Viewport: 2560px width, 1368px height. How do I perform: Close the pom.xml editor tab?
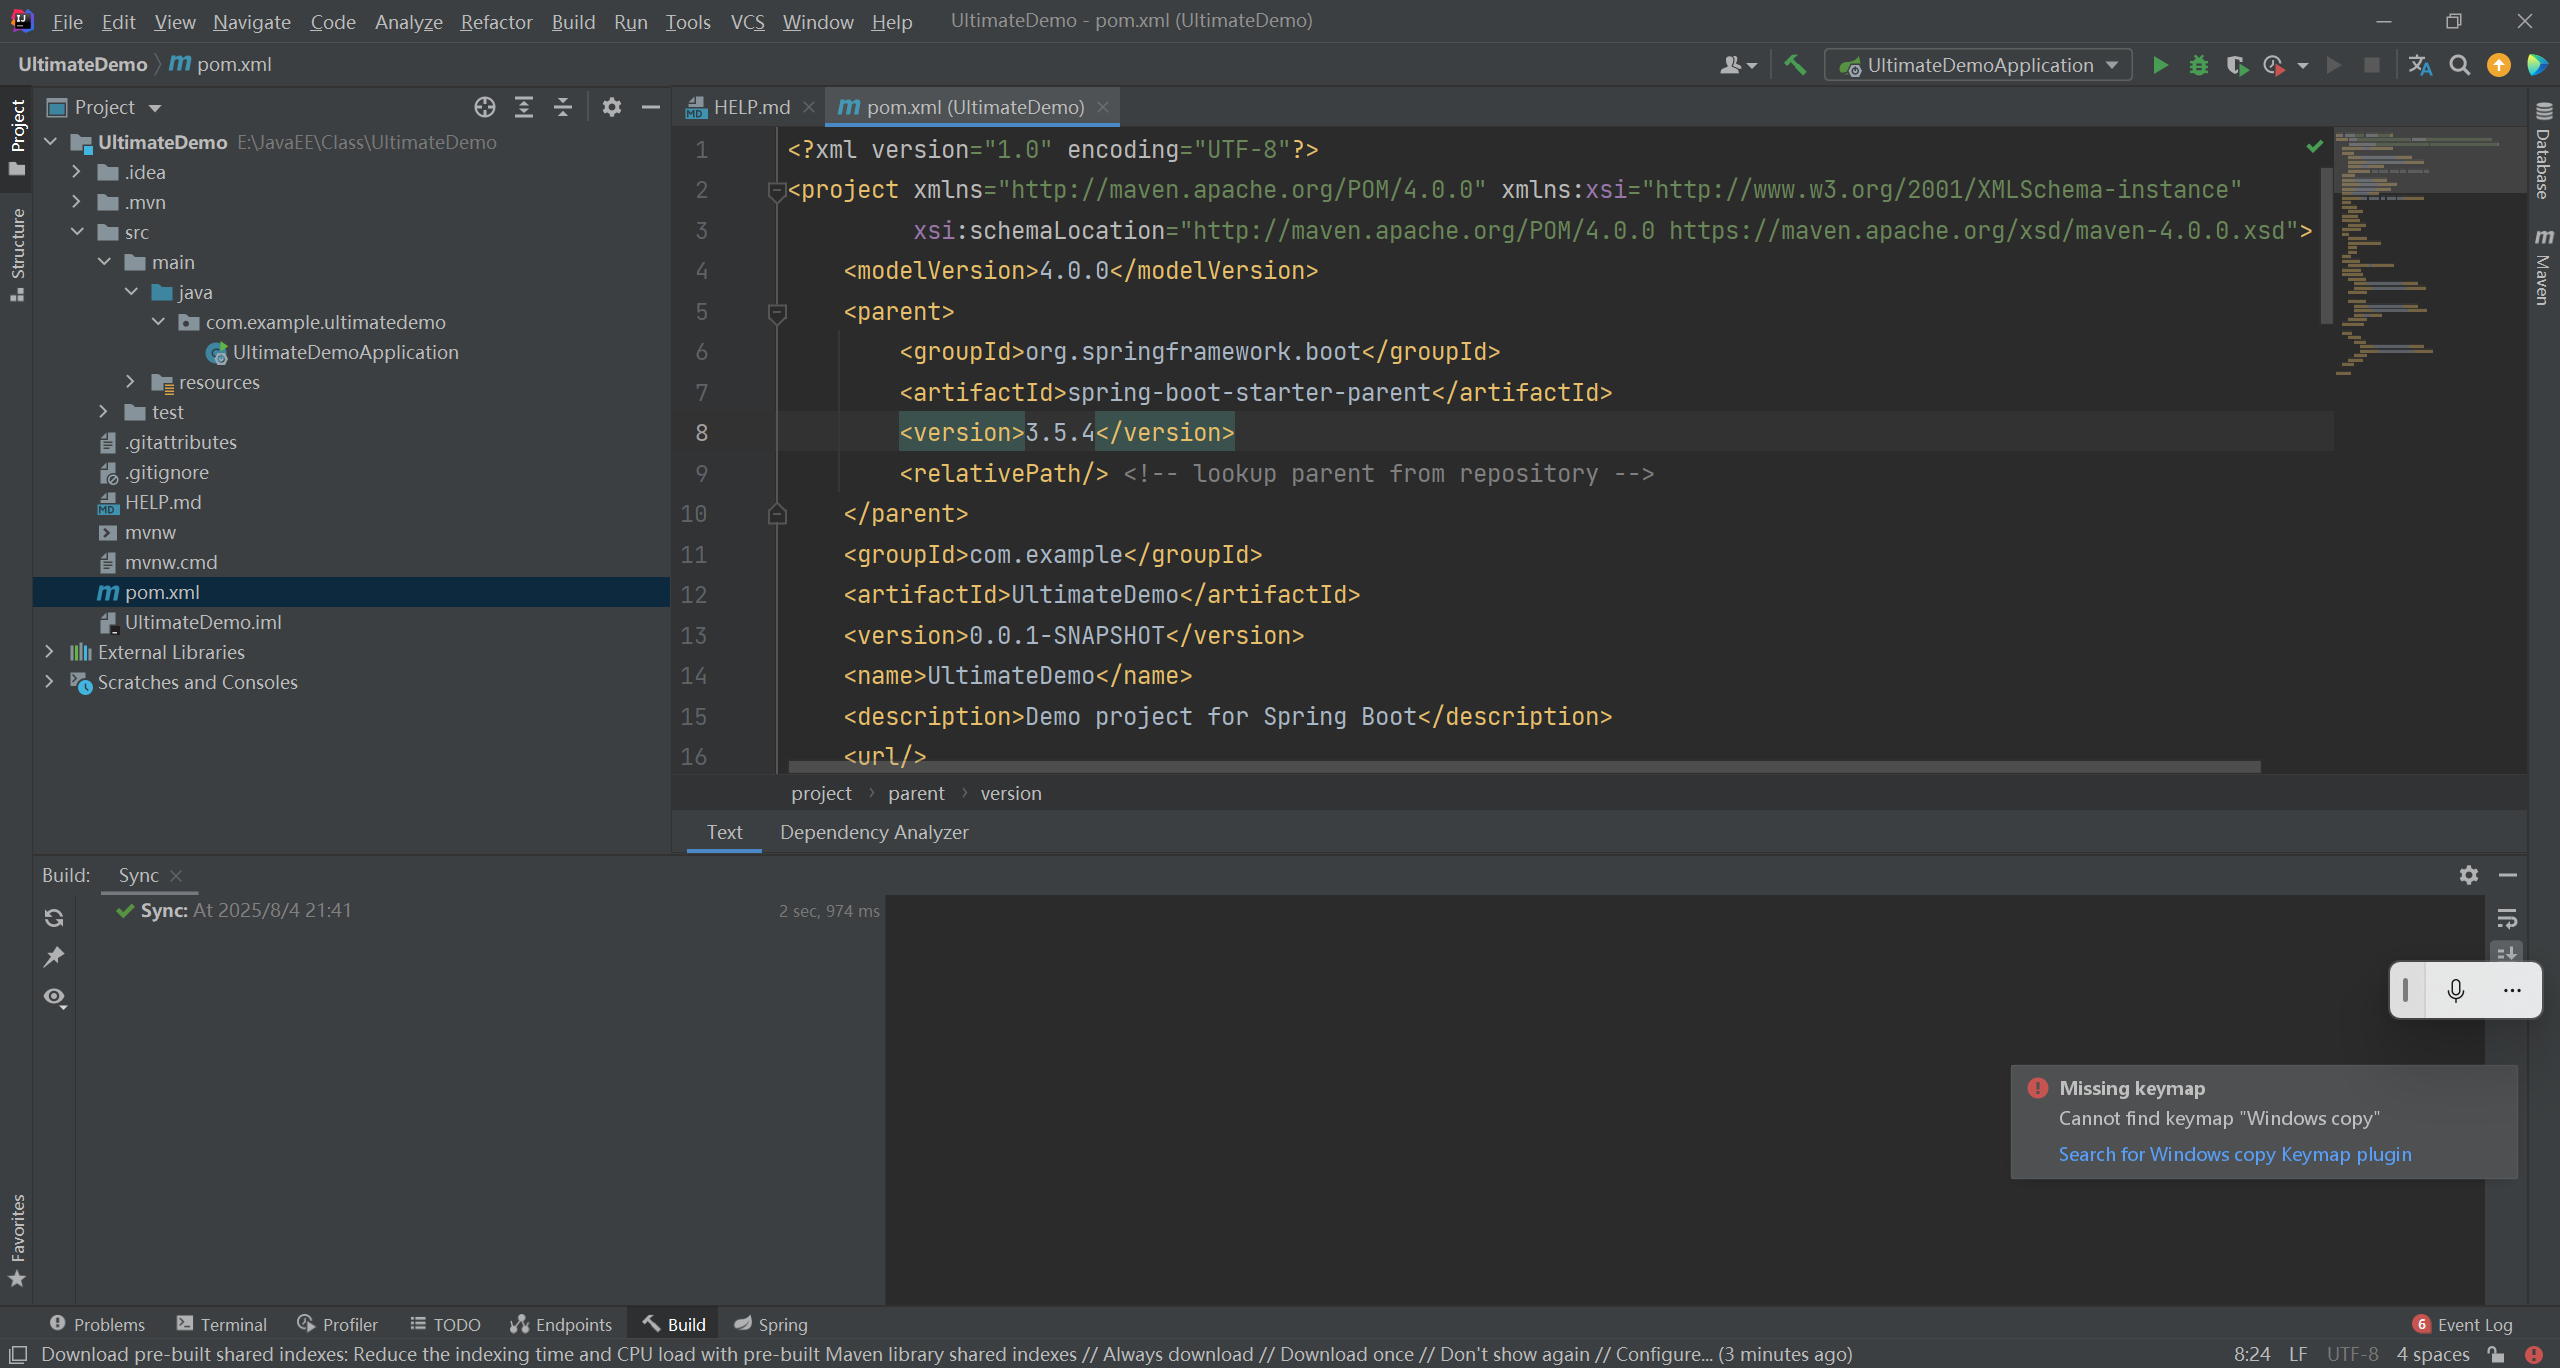pos(1103,107)
